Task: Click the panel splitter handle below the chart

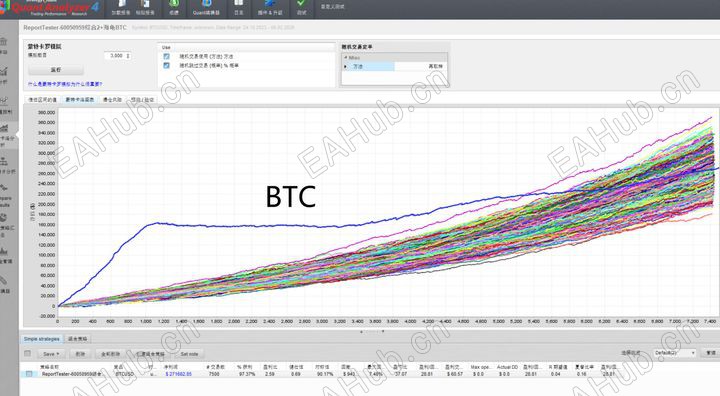Action: tap(372, 331)
